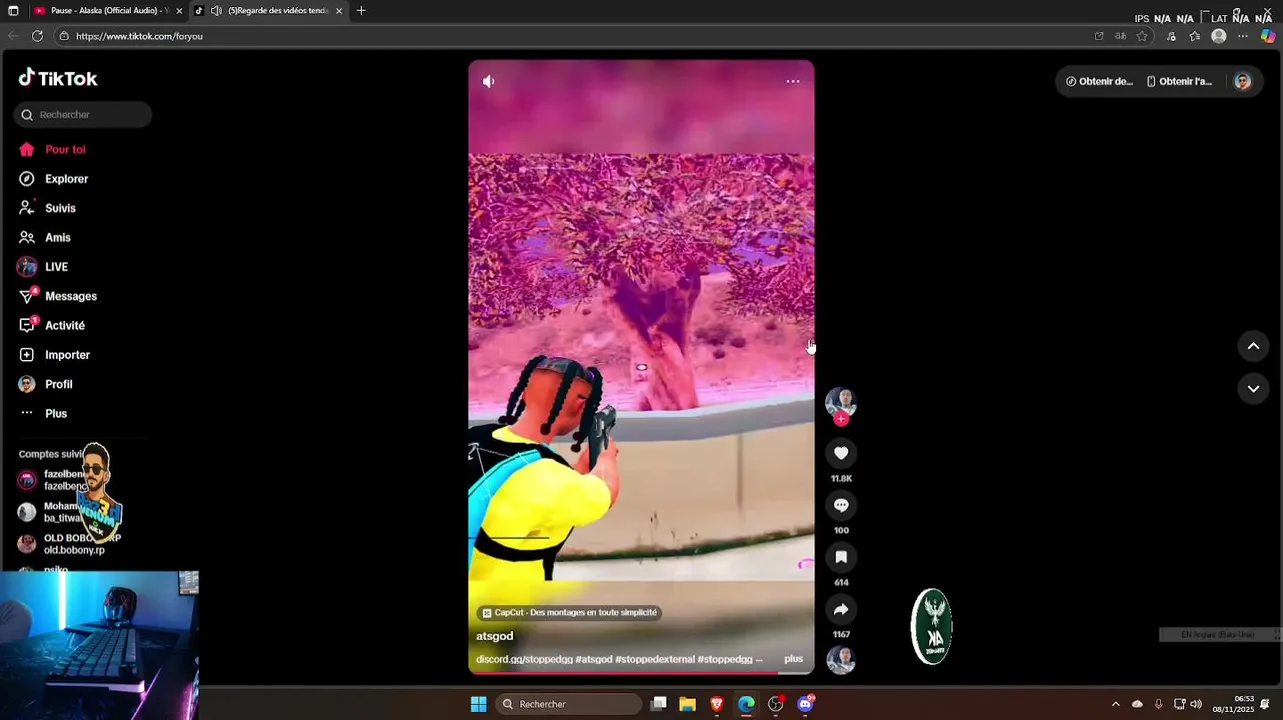Open browser media control icon
Viewport: 1283px width, 720px height.
click(x=1171, y=36)
